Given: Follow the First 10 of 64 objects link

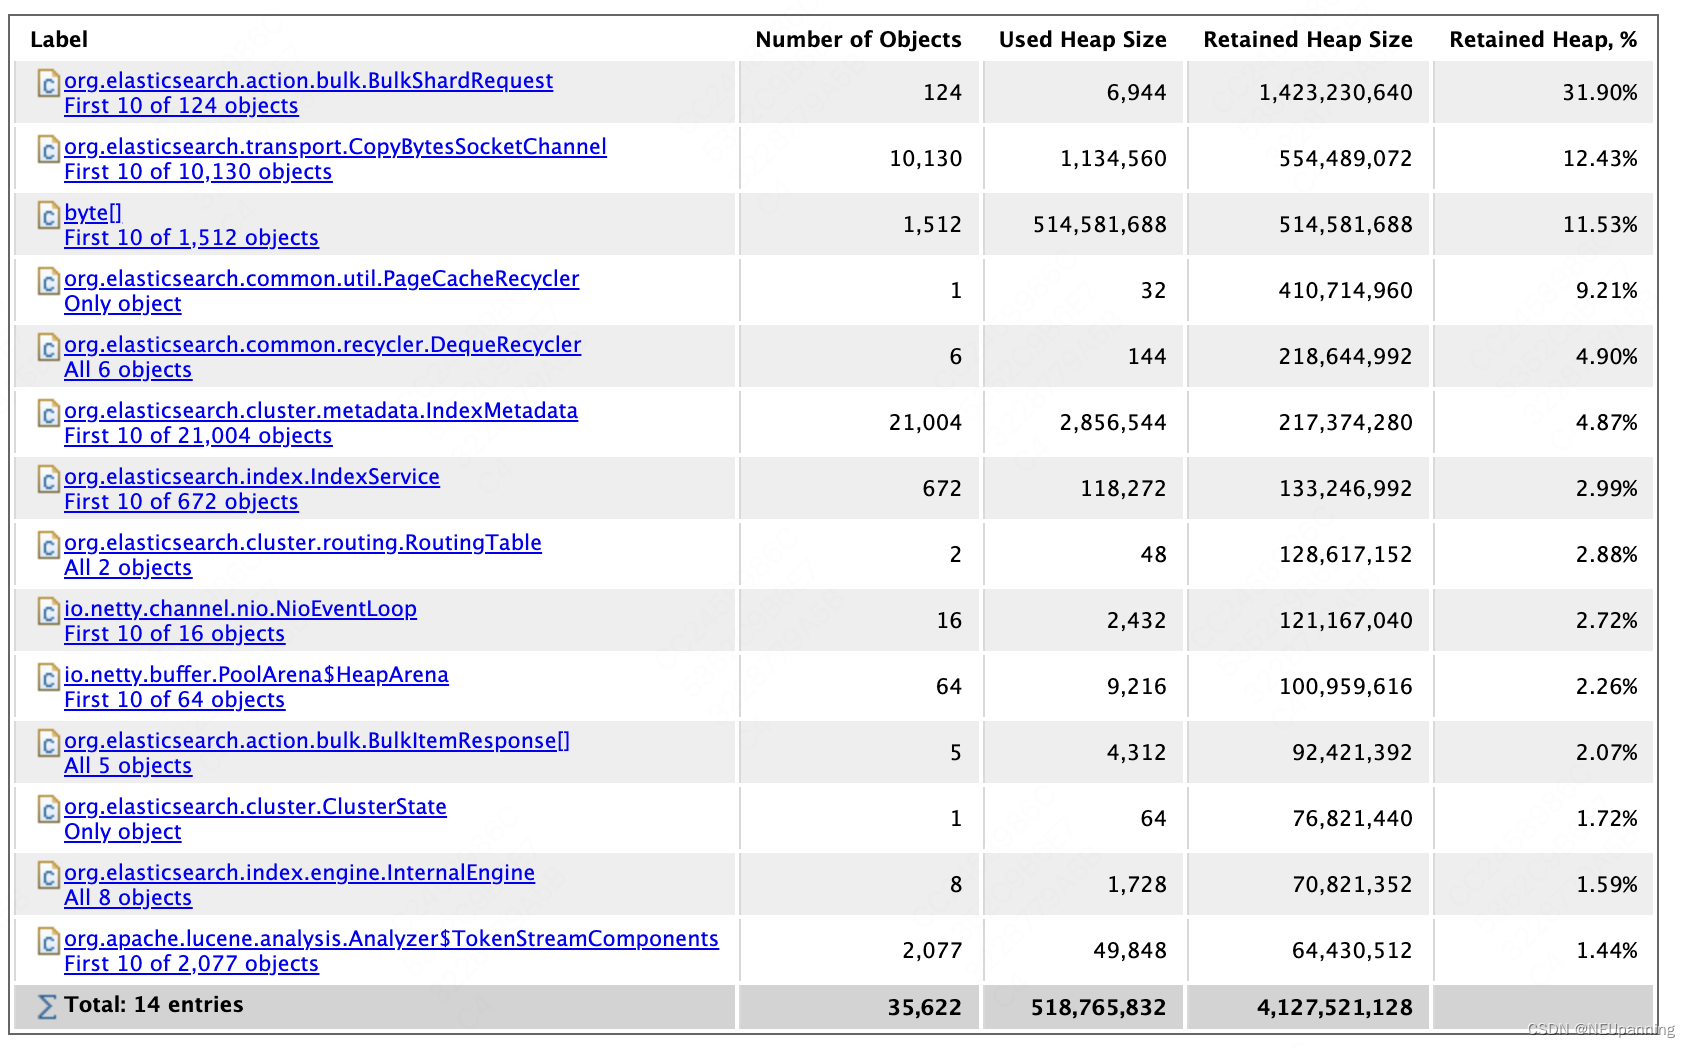Looking at the screenshot, I should coord(174,700).
